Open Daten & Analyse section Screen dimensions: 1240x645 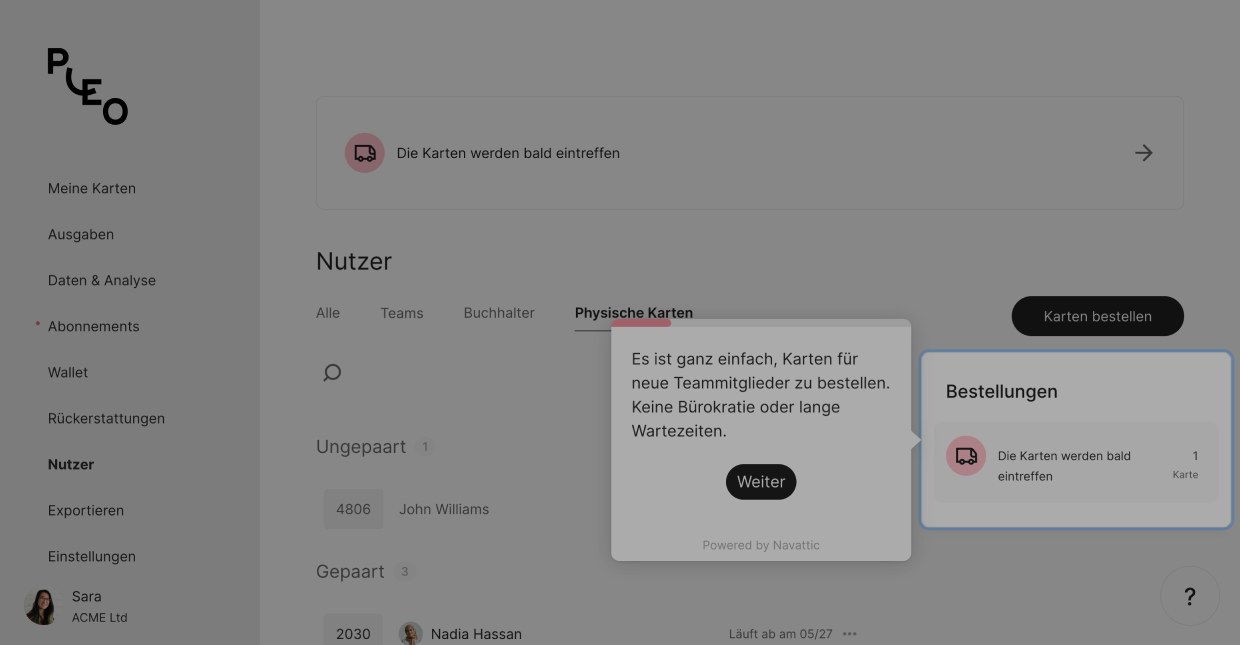(x=102, y=280)
